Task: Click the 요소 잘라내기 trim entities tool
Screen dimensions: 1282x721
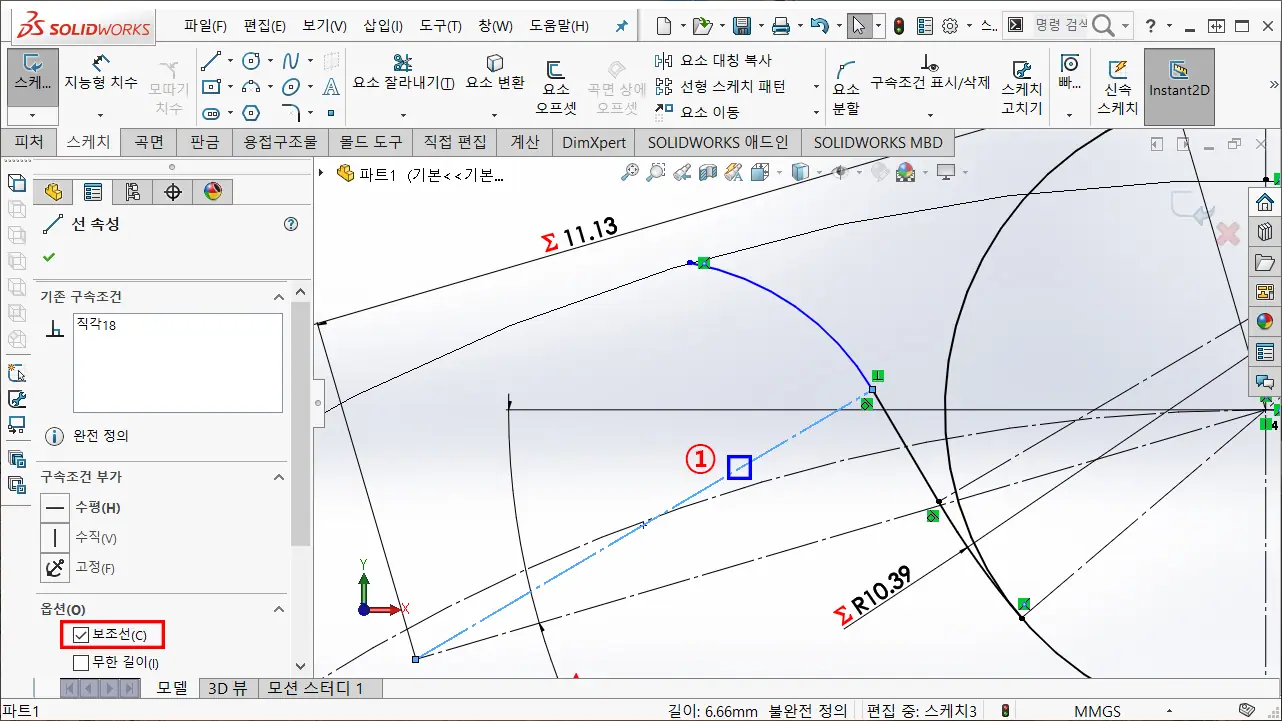Action: pos(403,74)
